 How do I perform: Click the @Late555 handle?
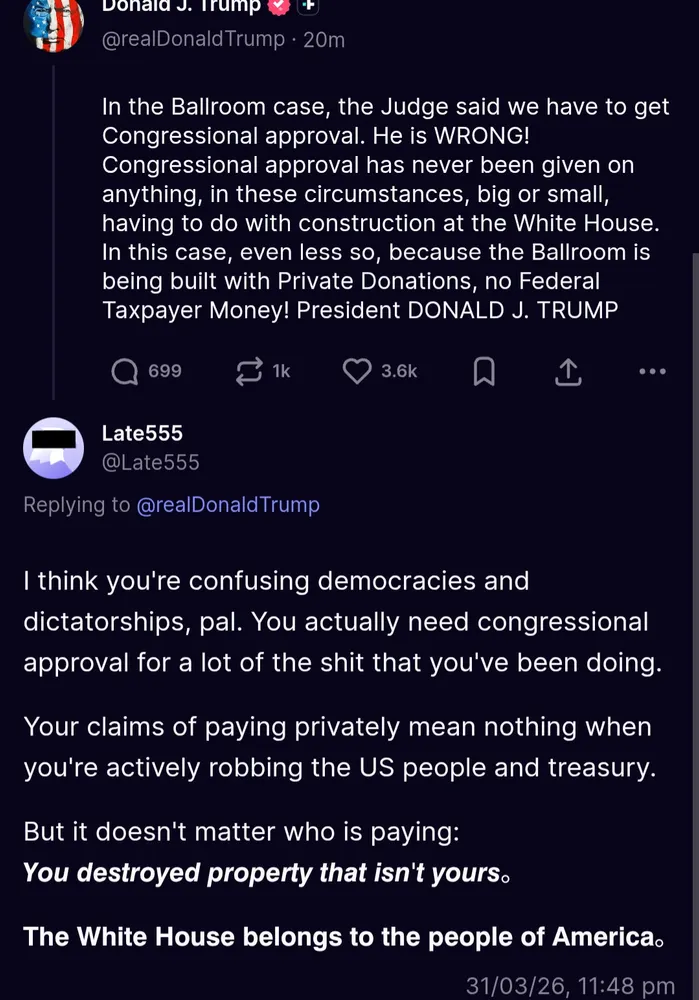(x=151, y=462)
